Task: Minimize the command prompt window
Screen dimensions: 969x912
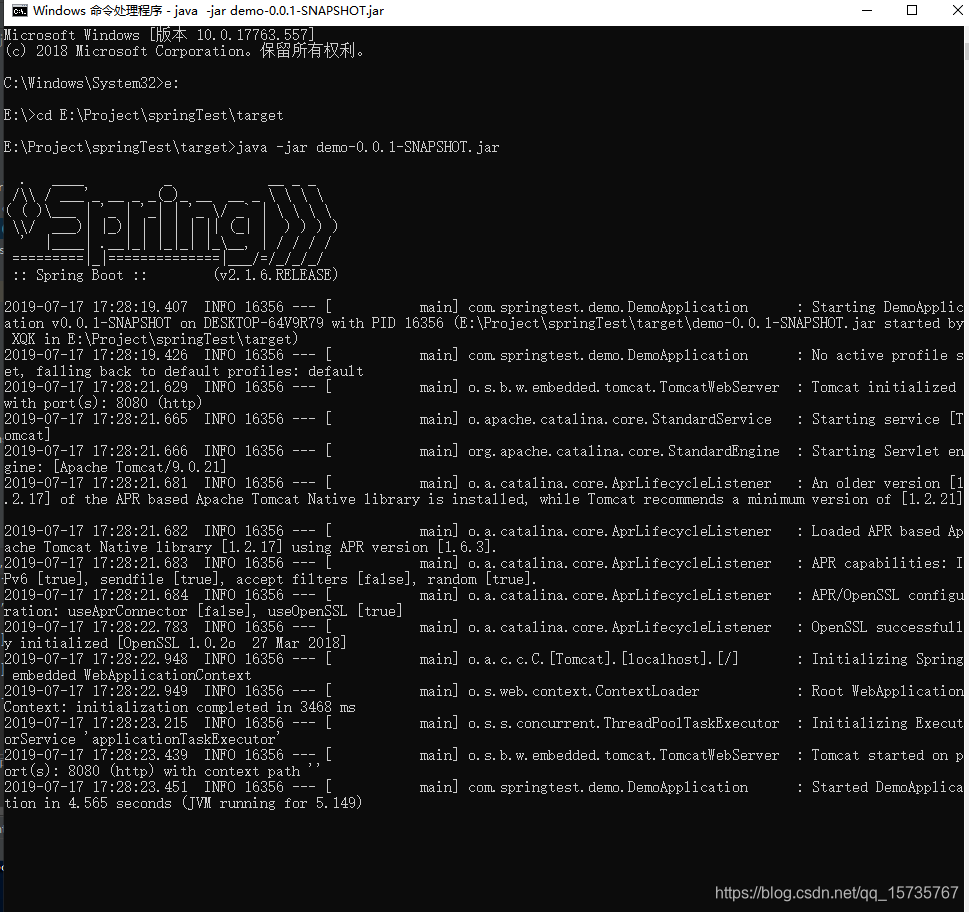Action: click(867, 11)
